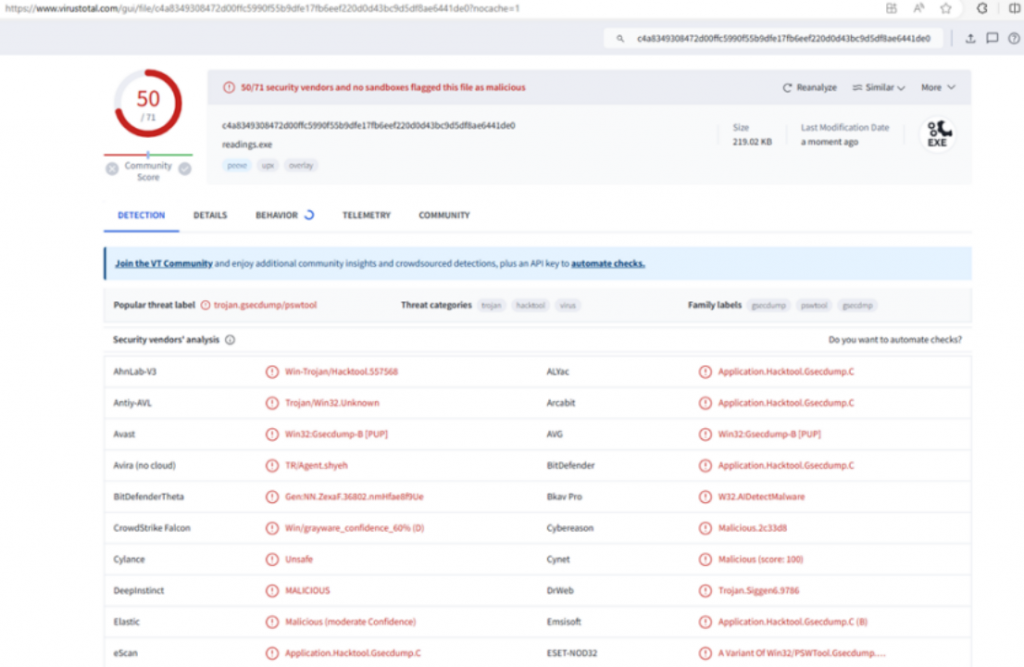This screenshot has height=667, width=1024.
Task: Click the 219.02 KB size value
Action: [x=752, y=142]
